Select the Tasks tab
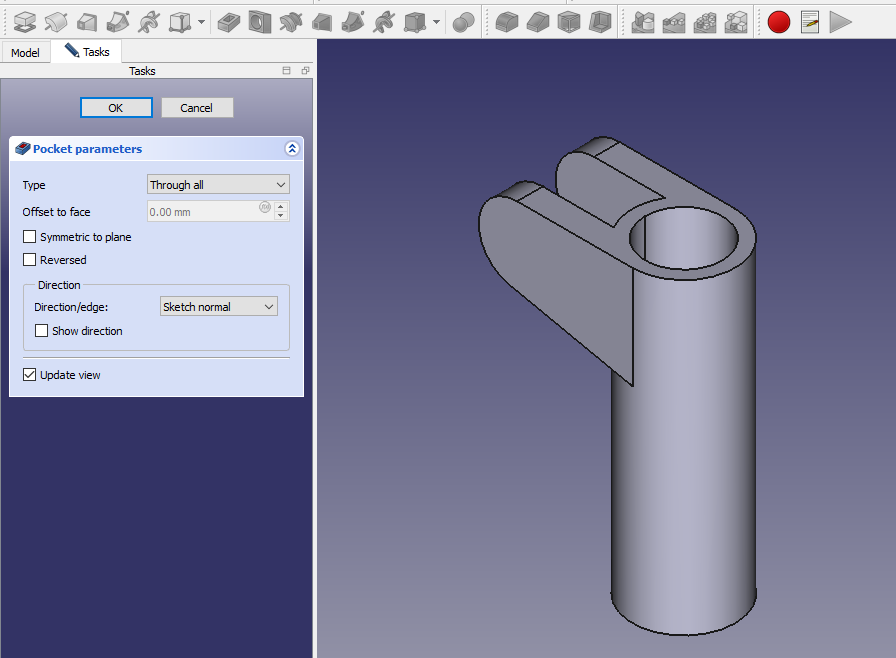896x658 pixels. point(87,51)
